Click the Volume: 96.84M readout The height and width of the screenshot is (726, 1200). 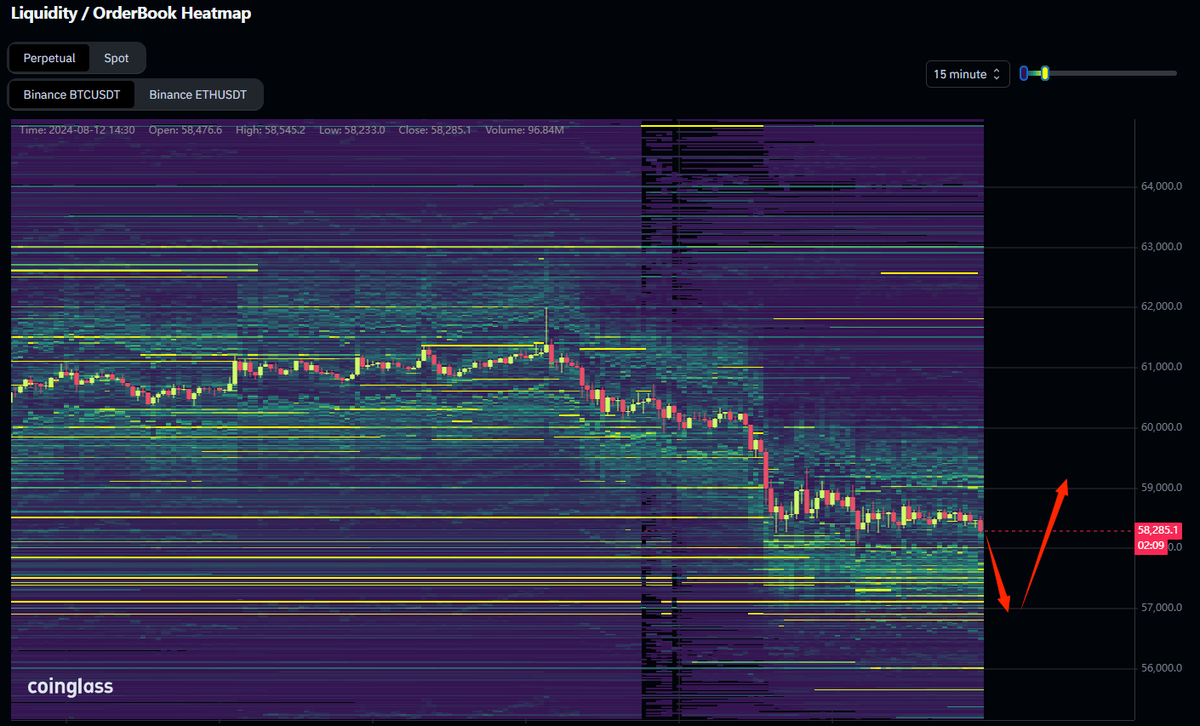tap(525, 130)
